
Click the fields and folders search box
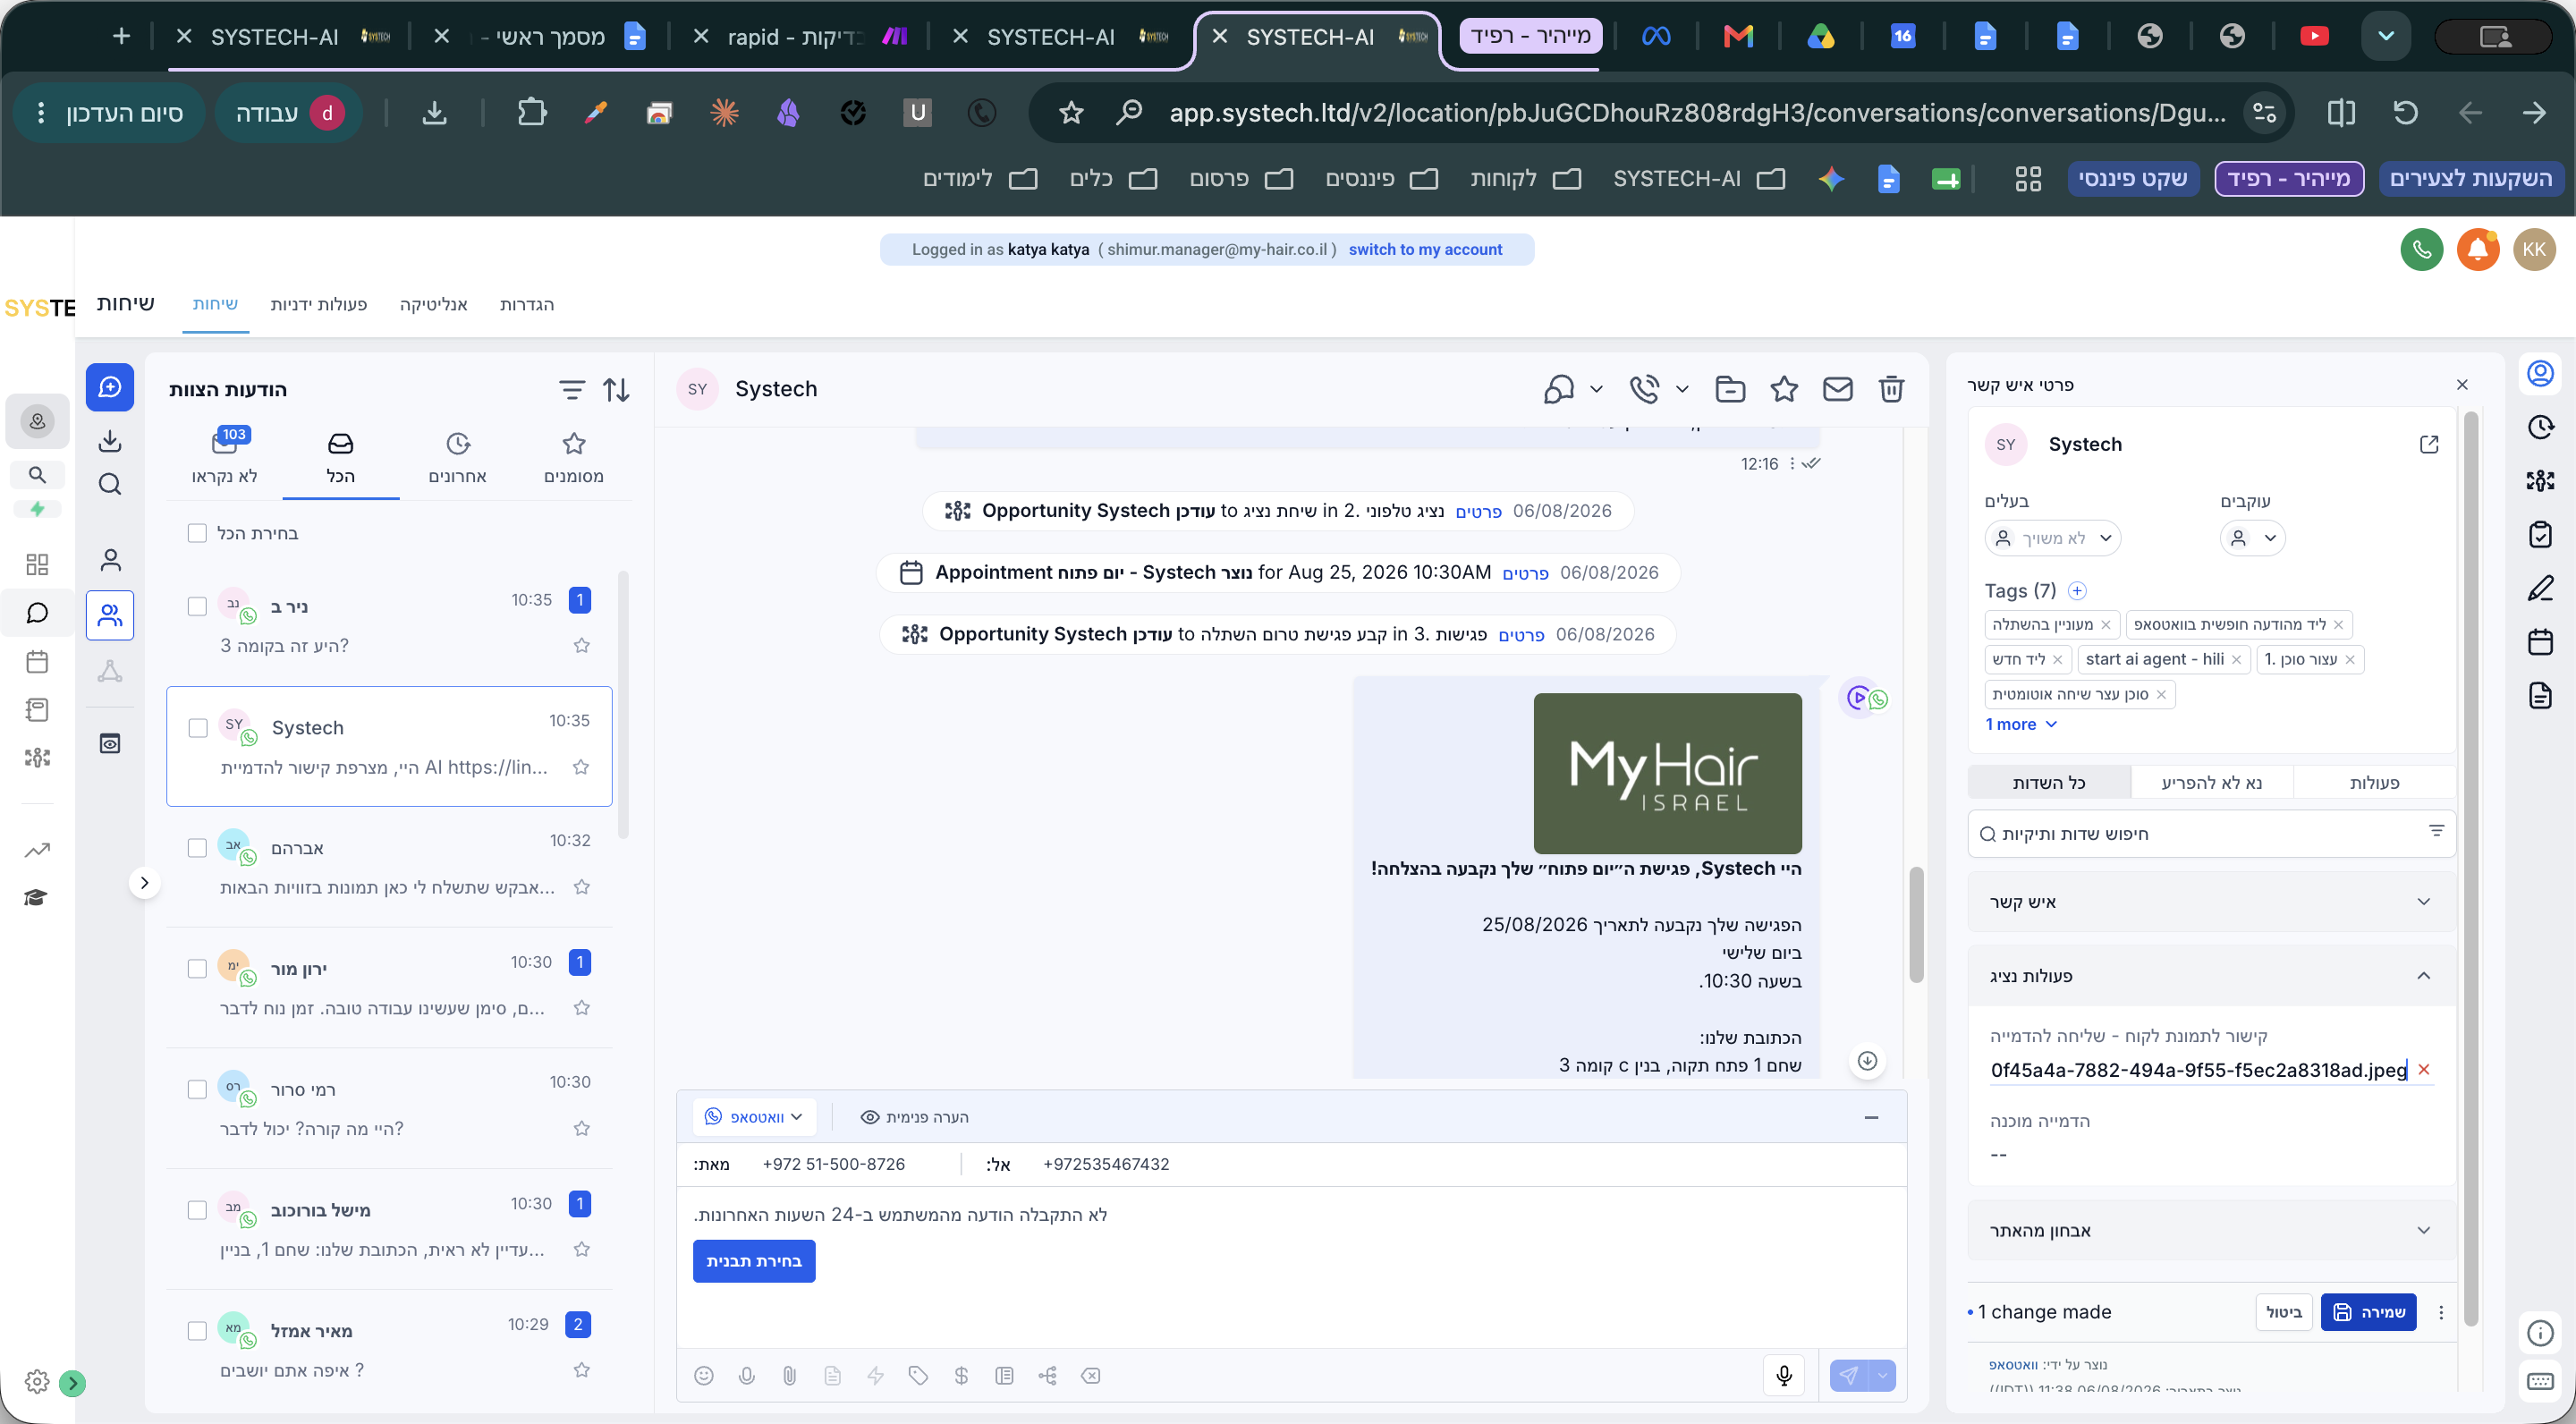[x=2210, y=833]
